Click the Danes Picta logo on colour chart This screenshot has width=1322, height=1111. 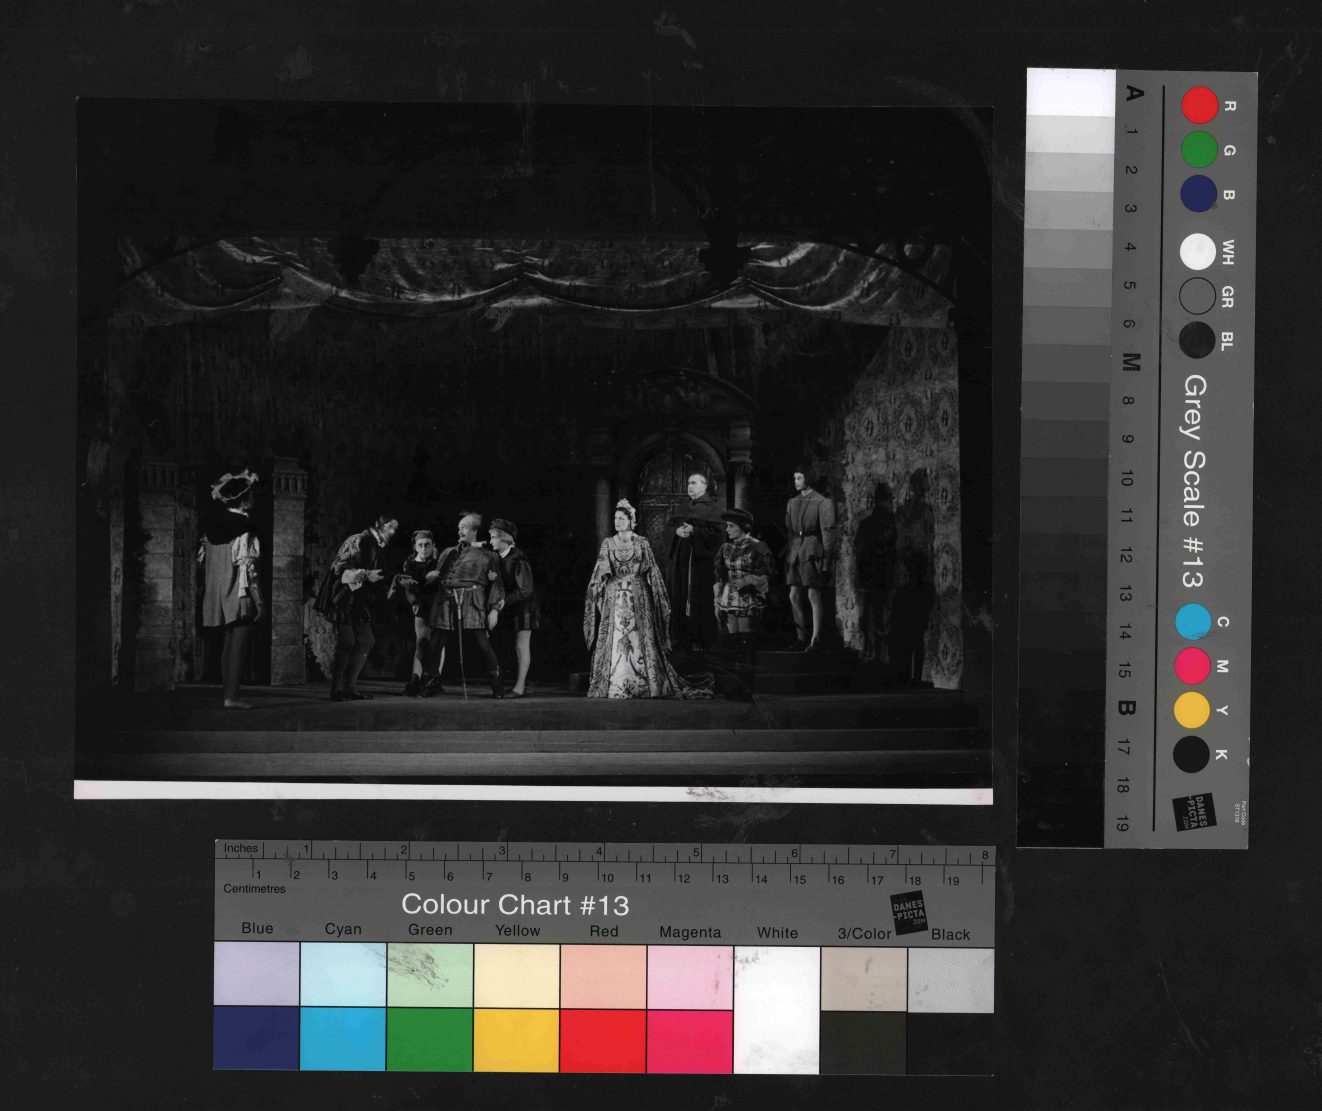(908, 912)
